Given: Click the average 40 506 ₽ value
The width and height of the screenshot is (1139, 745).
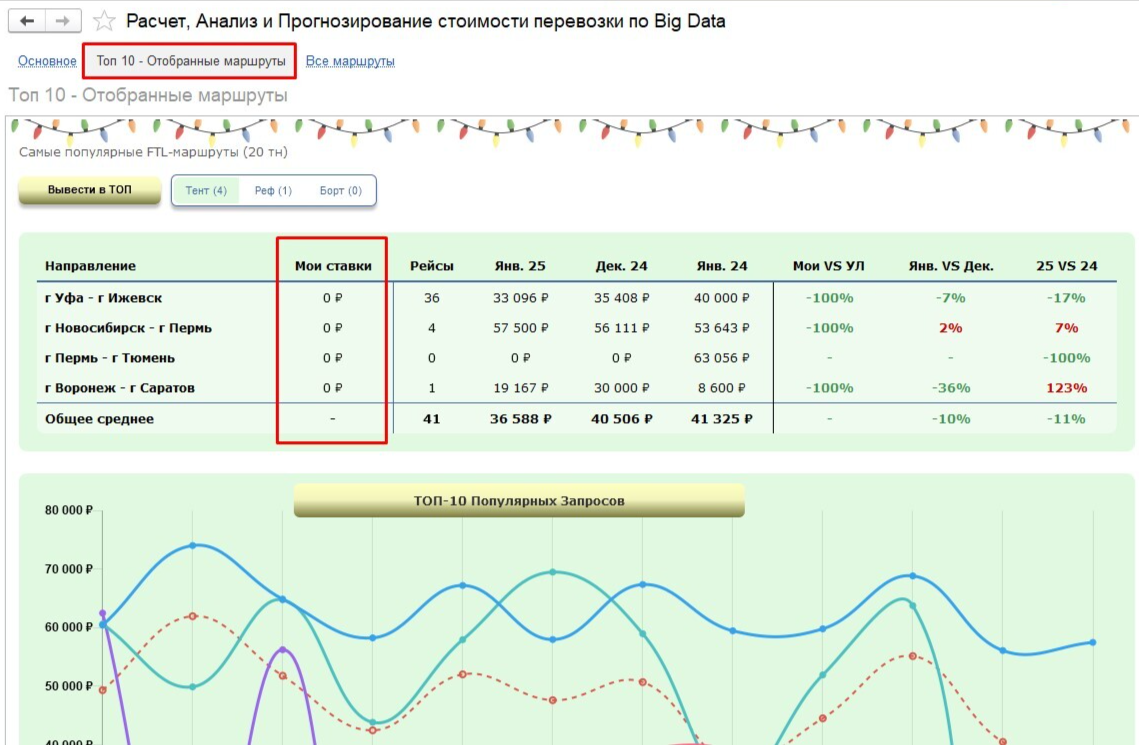Looking at the screenshot, I should point(621,419).
